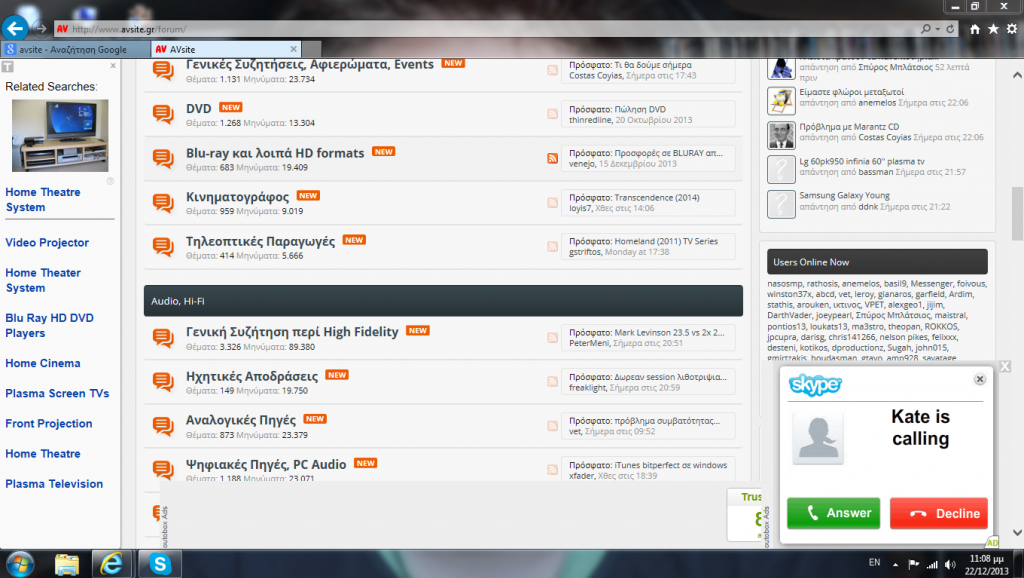The height and width of the screenshot is (578, 1024).
Task: Switch to the avsite Google search tab
Action: (x=76, y=49)
